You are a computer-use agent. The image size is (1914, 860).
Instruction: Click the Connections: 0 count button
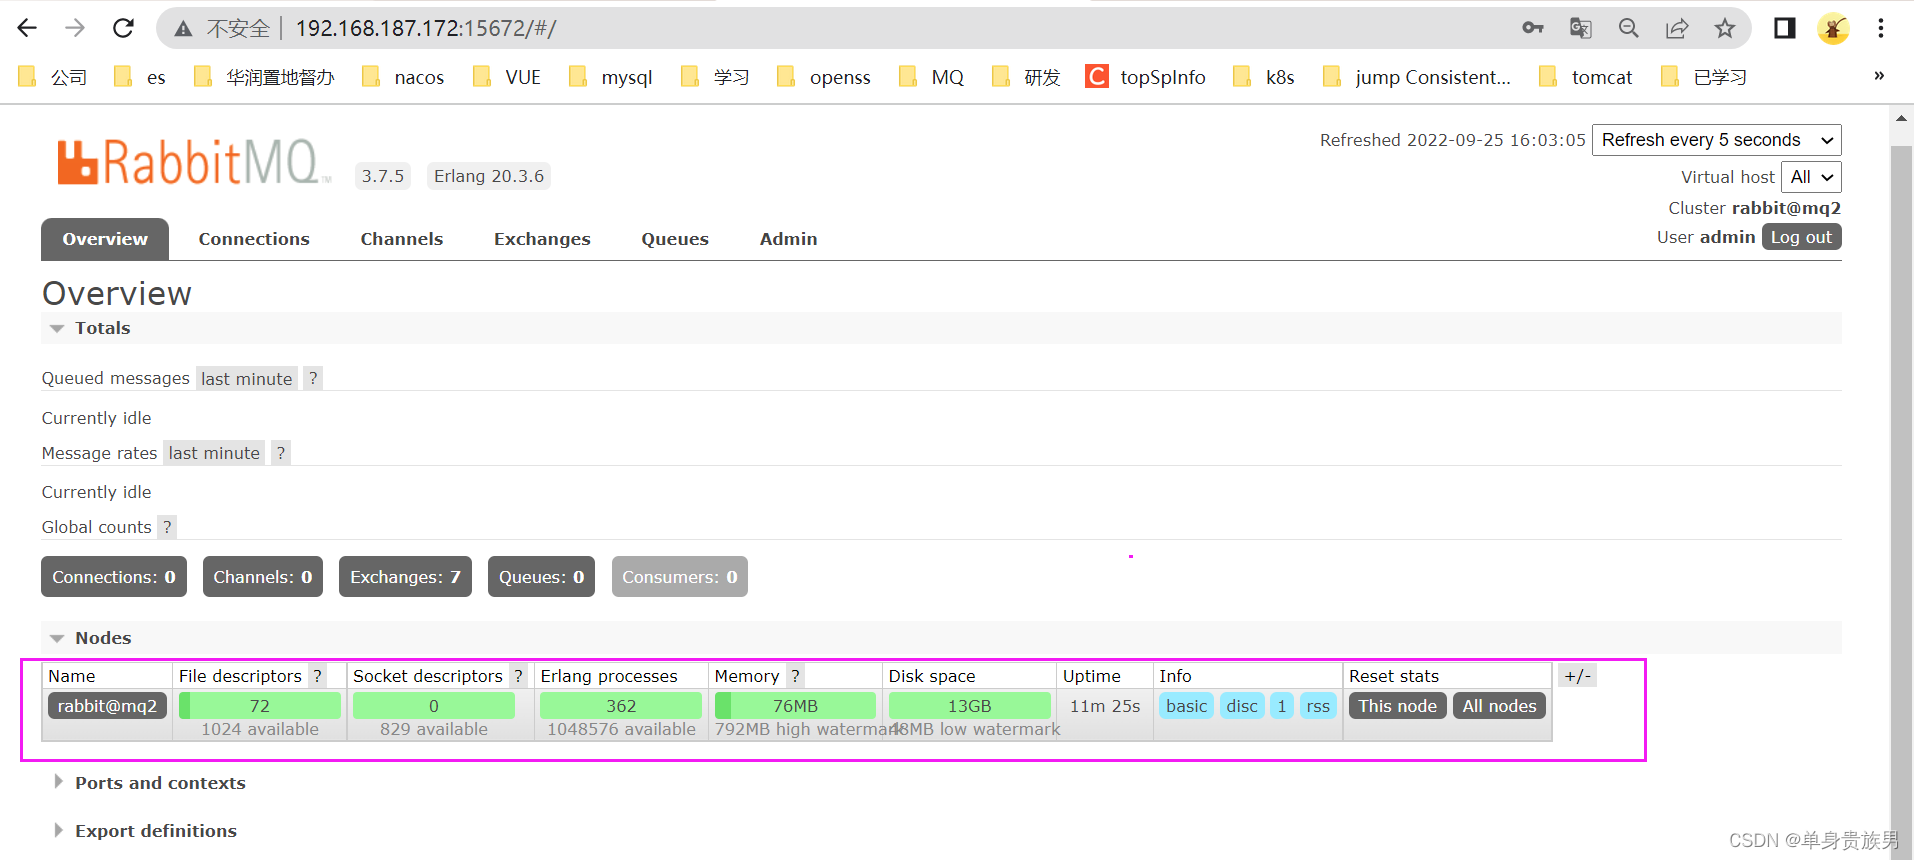[x=114, y=577]
